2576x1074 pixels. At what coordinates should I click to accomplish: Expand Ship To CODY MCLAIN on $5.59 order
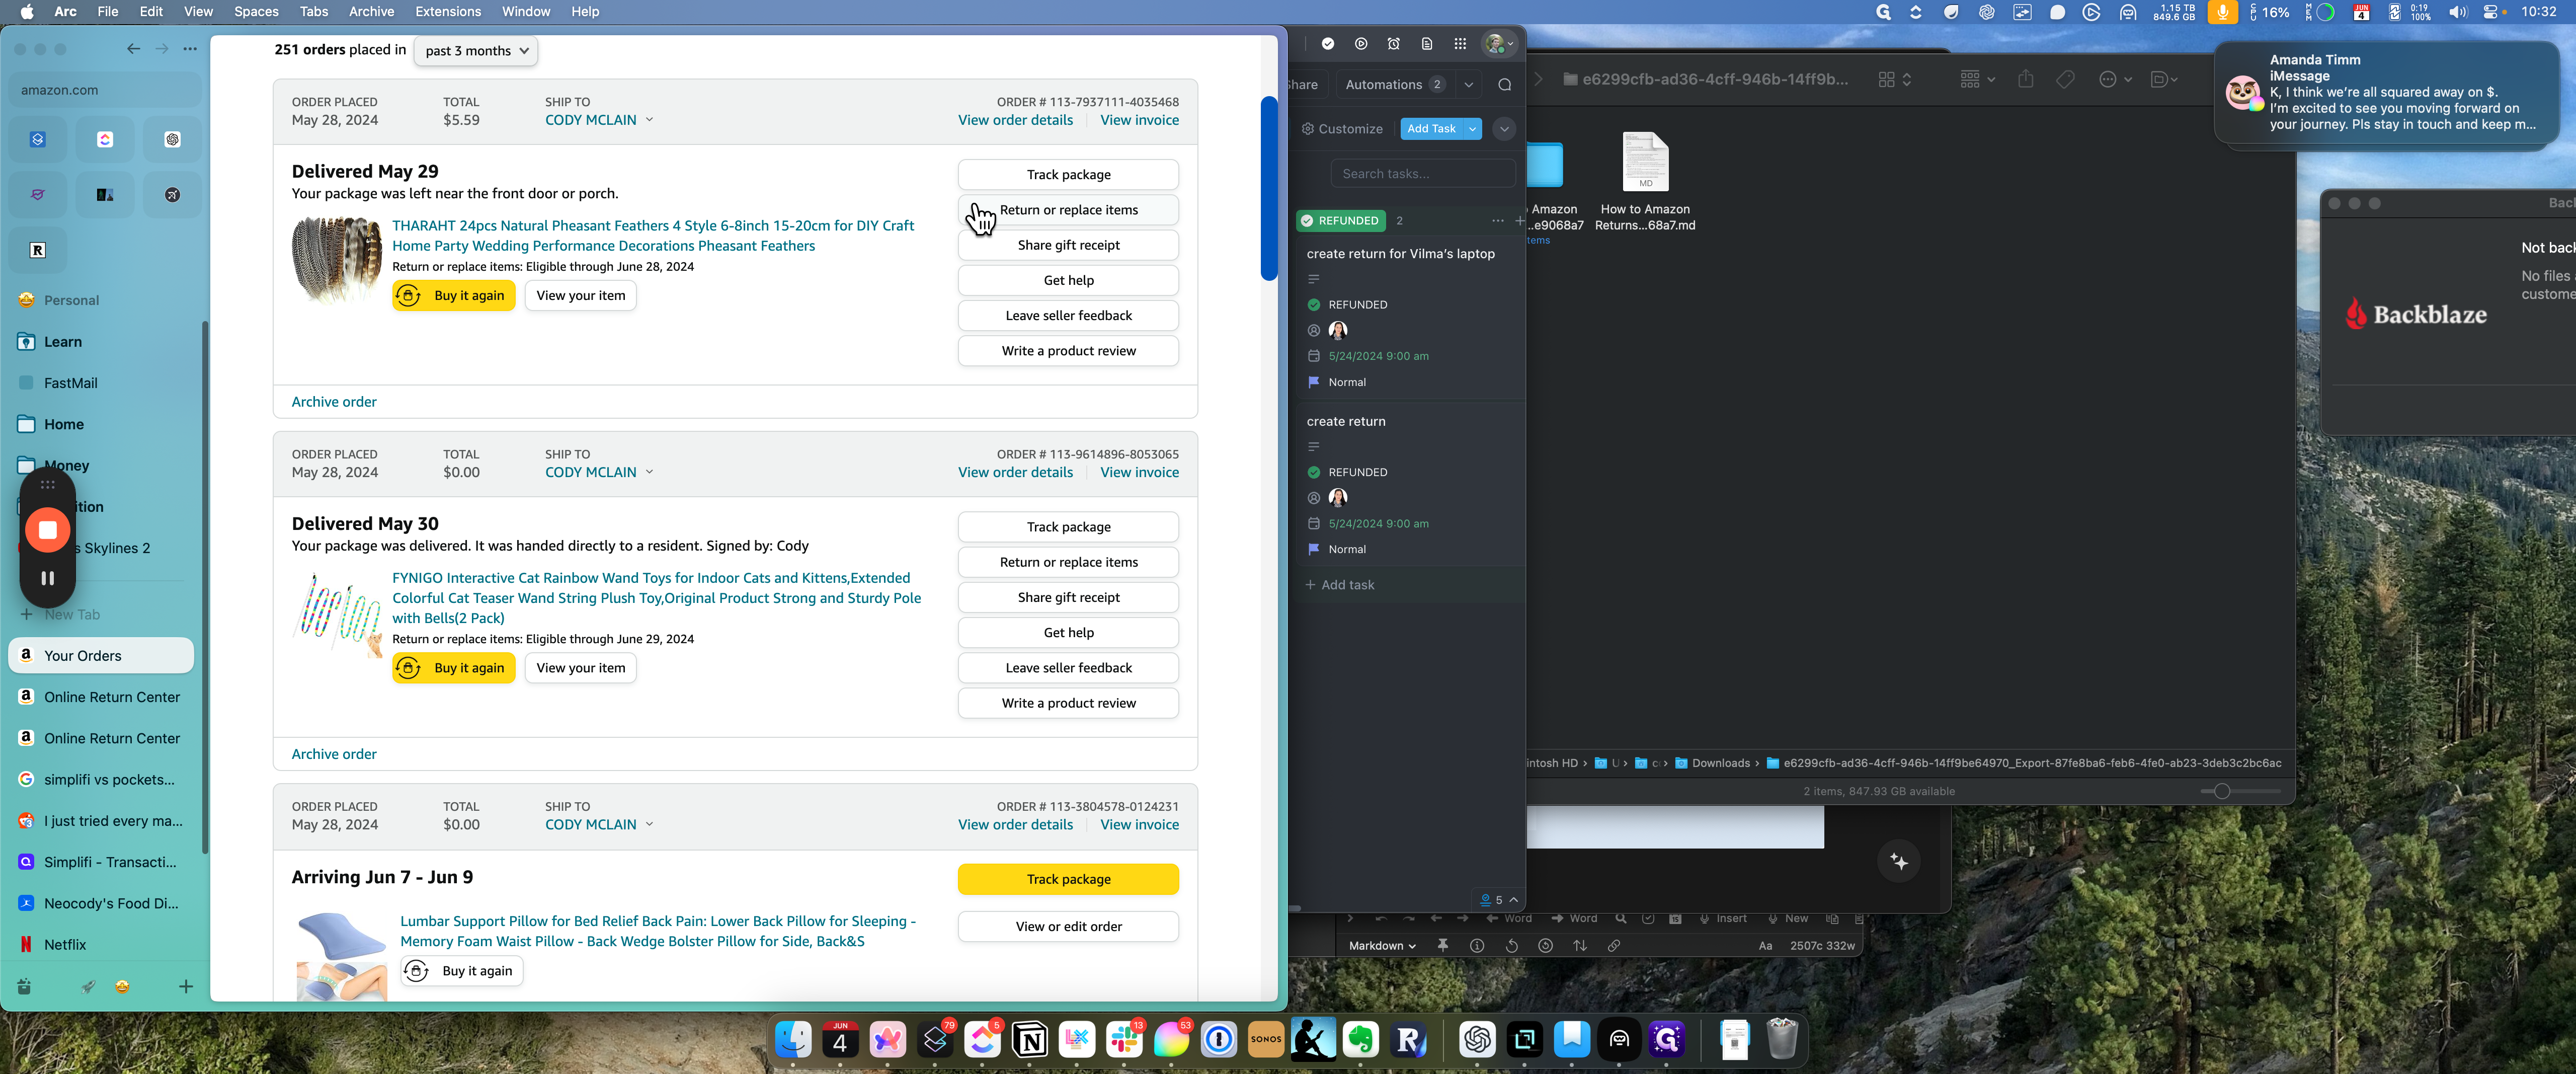coord(599,120)
